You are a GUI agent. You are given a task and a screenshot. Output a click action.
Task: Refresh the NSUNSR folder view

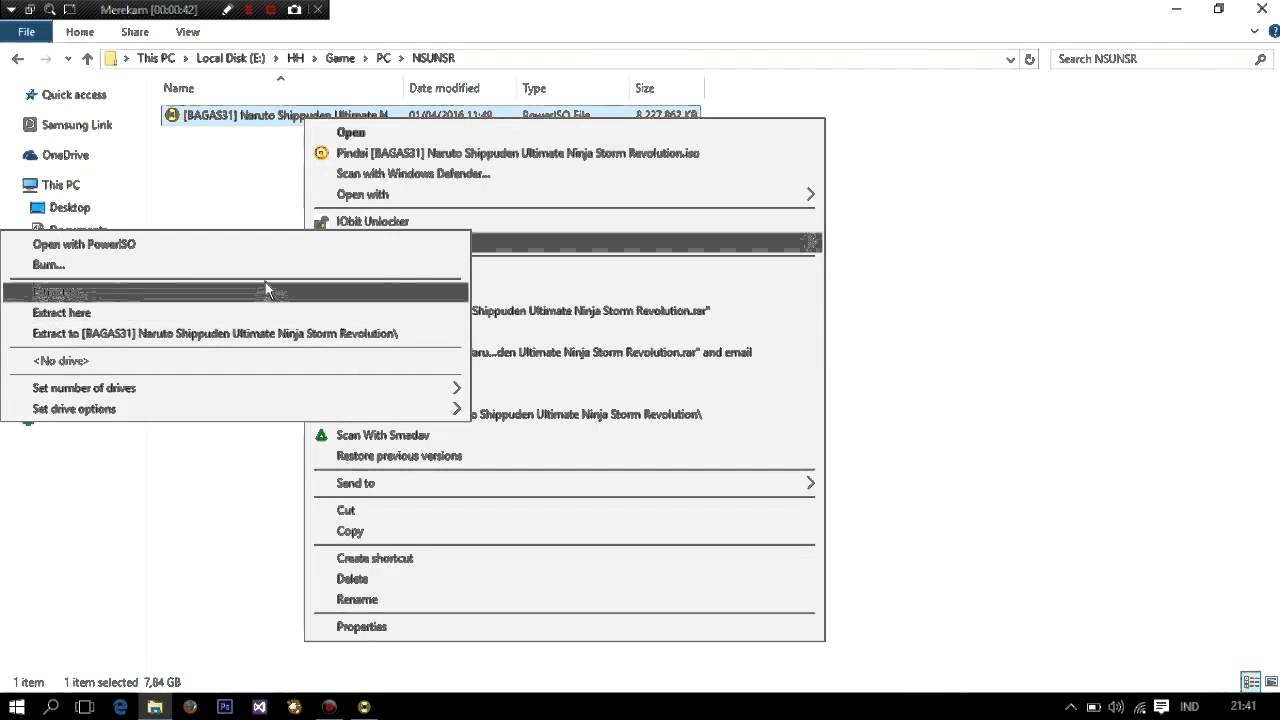tap(1030, 59)
